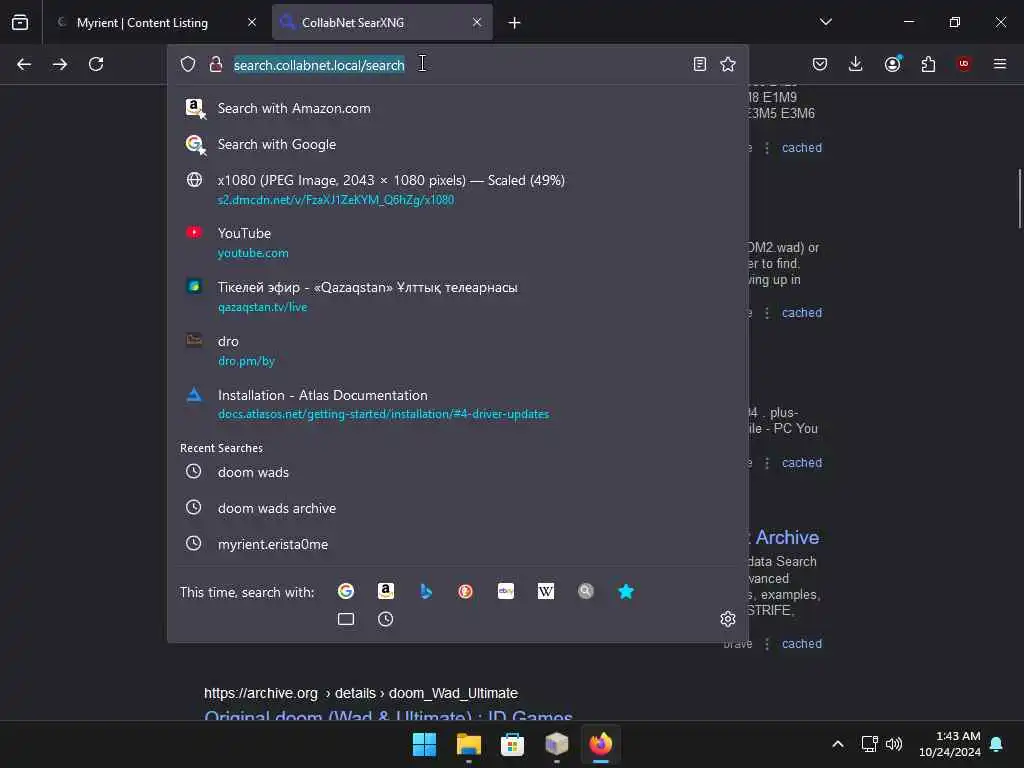Screen dimensions: 1024x768
Task: Open tracking protection shield
Action: coord(188,64)
